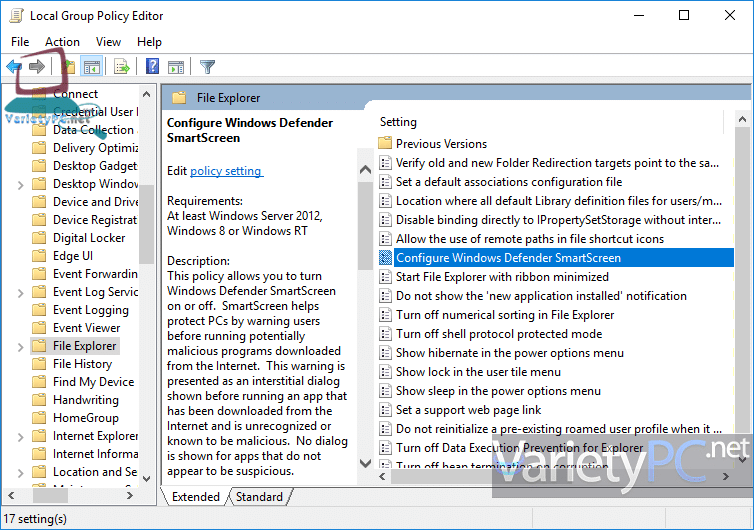Expand the File Explorer tree node
The width and height of the screenshot is (754, 530).
(x=20, y=347)
